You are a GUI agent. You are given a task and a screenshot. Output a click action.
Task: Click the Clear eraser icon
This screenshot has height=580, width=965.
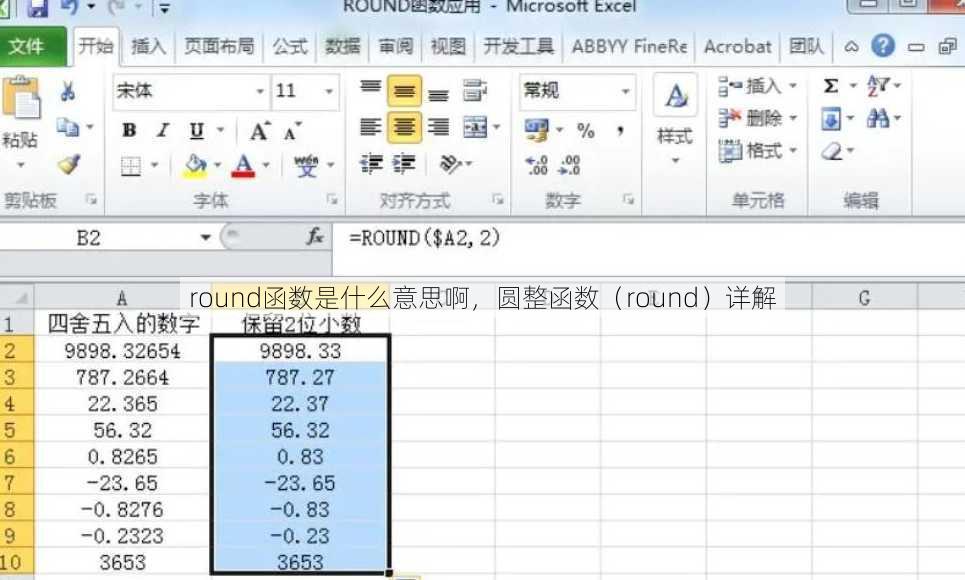[831, 150]
